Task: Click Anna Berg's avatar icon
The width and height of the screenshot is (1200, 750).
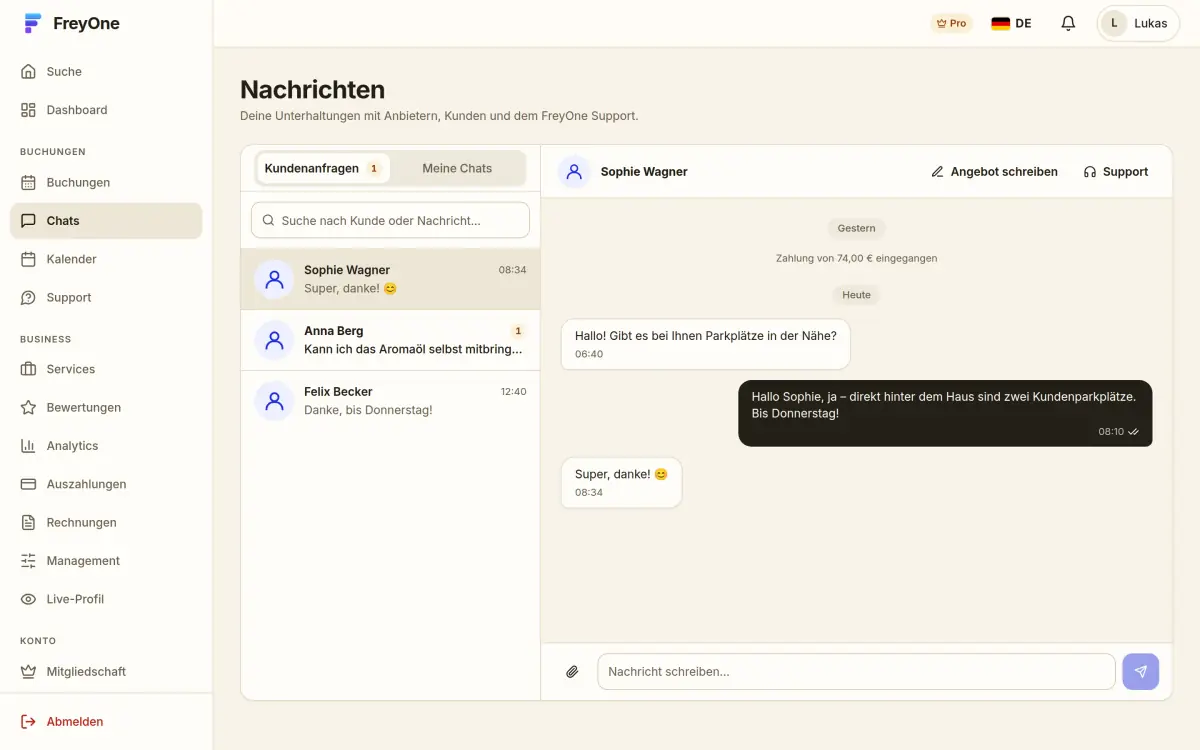Action: click(x=274, y=341)
